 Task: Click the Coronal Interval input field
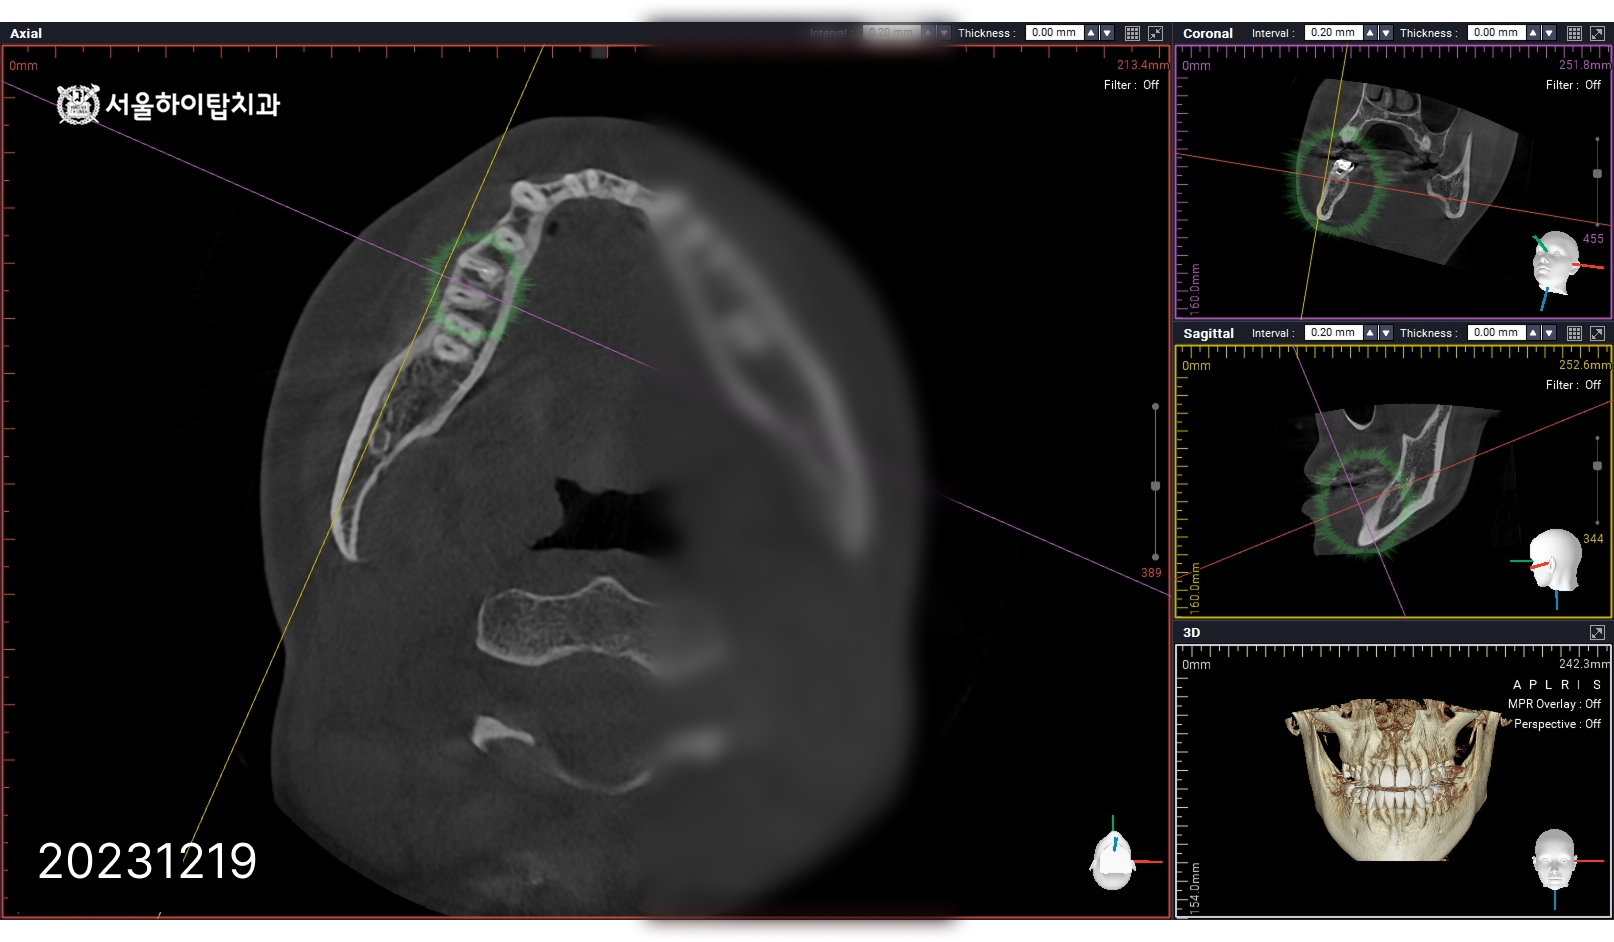point(1333,33)
